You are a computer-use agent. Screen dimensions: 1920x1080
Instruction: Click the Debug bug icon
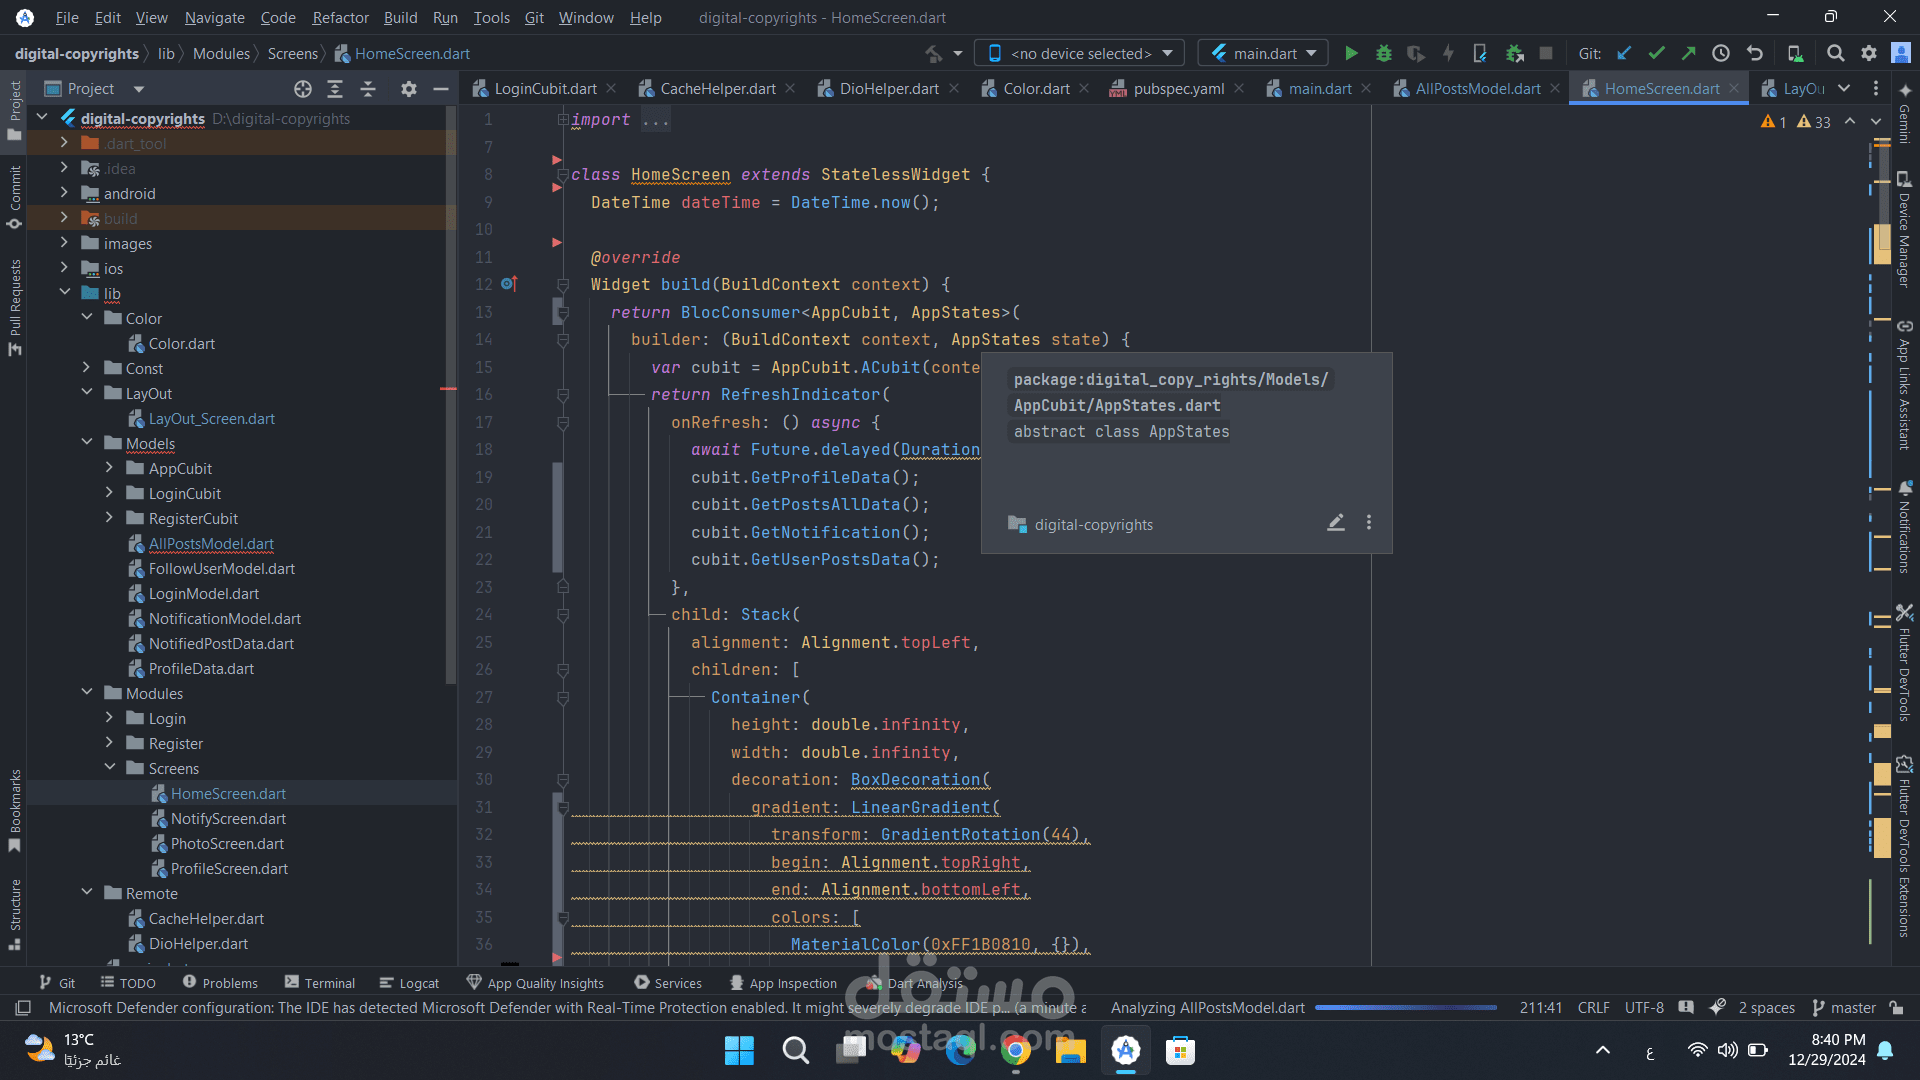[x=1384, y=54]
